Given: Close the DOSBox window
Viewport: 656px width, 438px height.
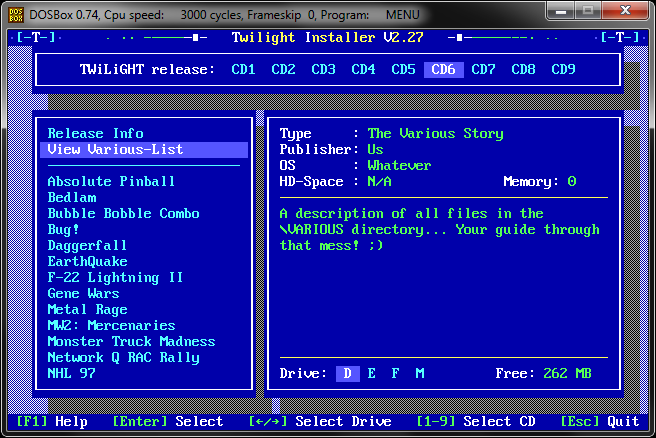Looking at the screenshot, I should click(625, 11).
